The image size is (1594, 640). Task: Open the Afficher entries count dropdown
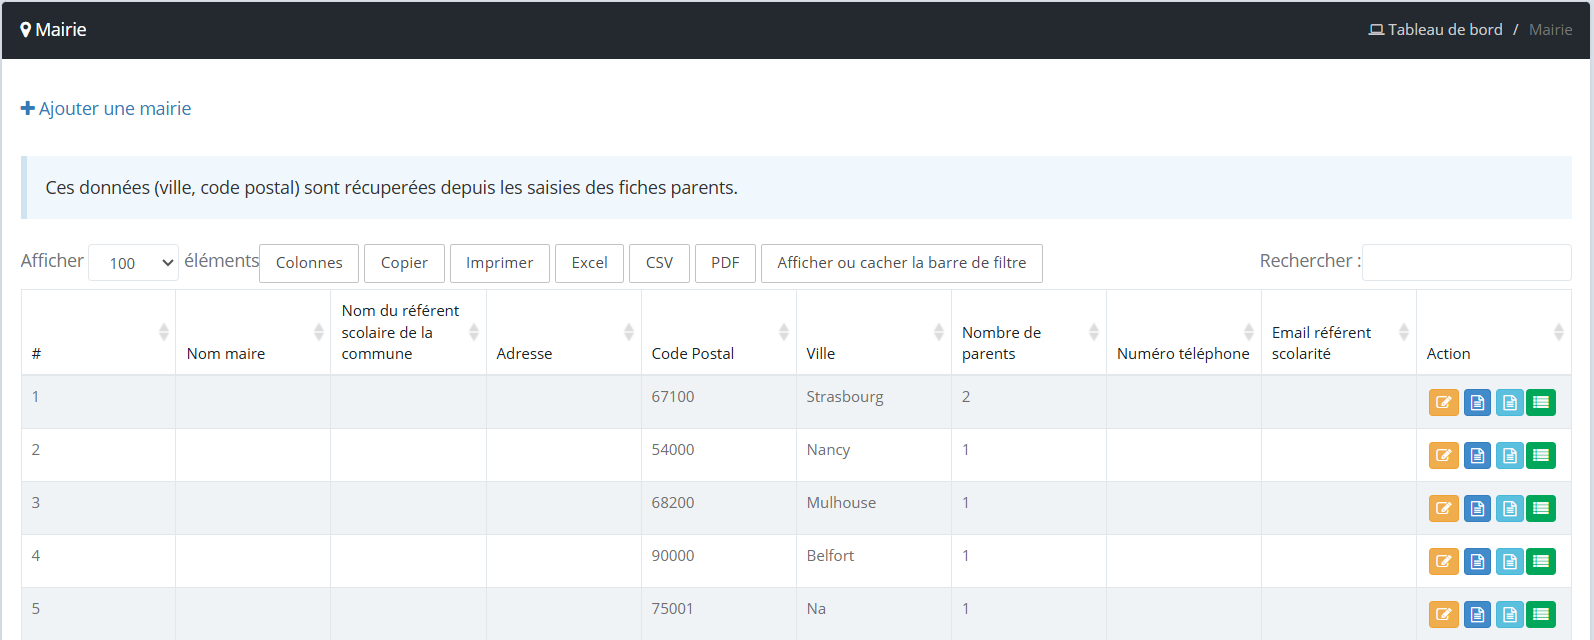pyautogui.click(x=133, y=263)
